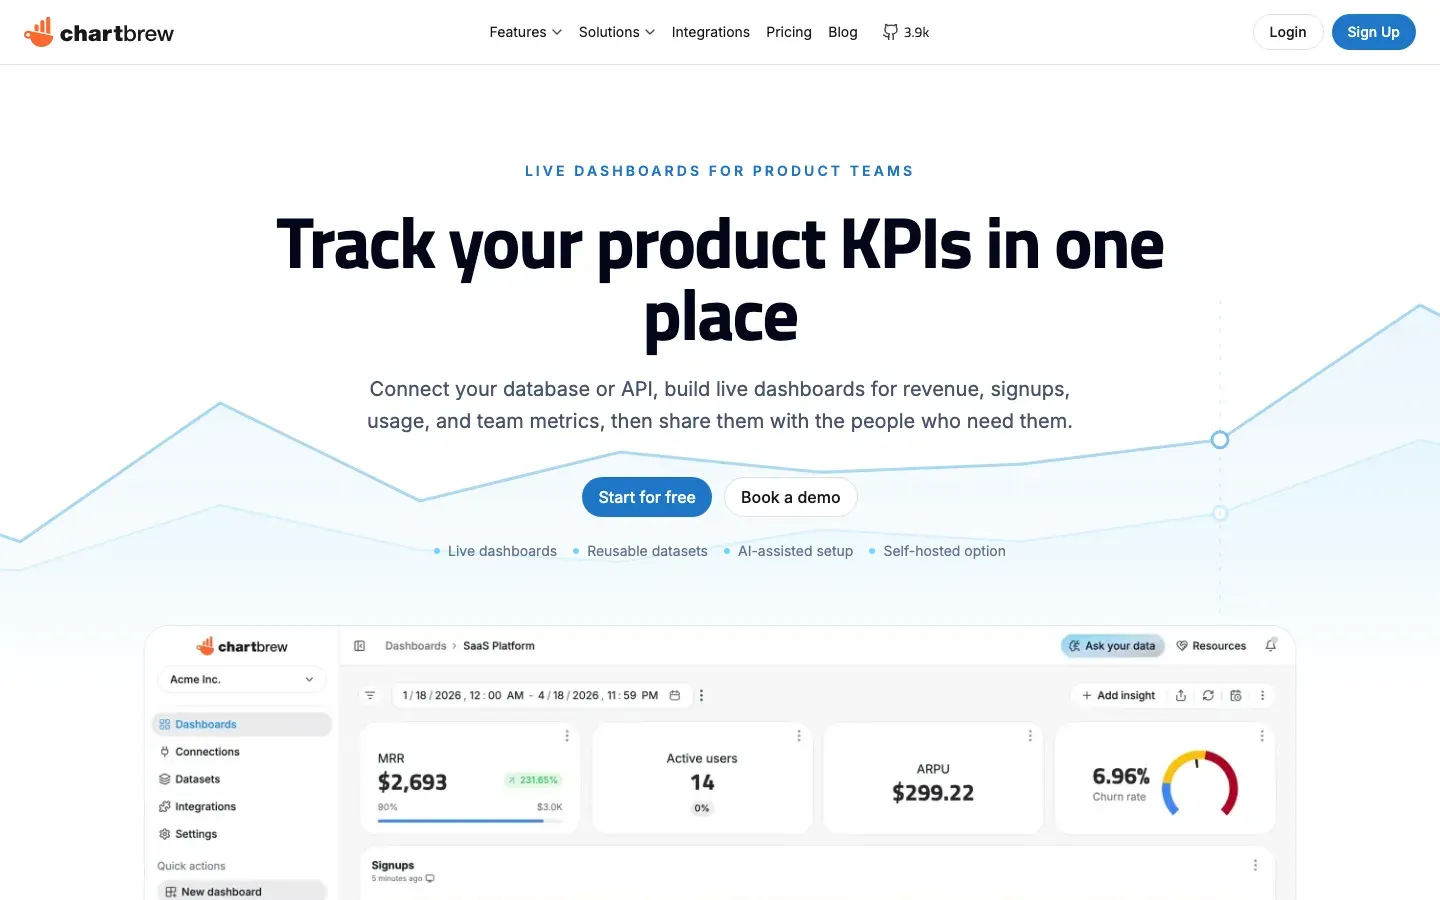1440x900 pixels.
Task: Click the export/share icon next to Add insight
Action: (x=1181, y=695)
